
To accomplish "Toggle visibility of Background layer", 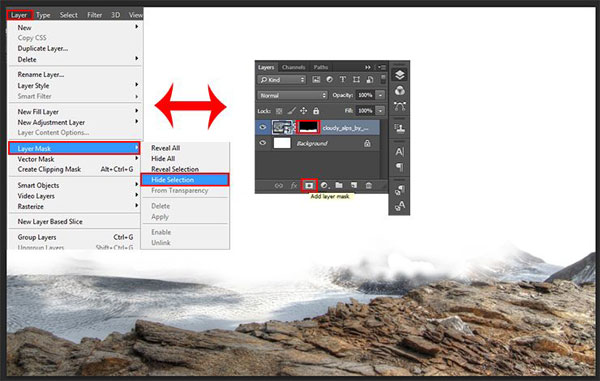I will (263, 143).
